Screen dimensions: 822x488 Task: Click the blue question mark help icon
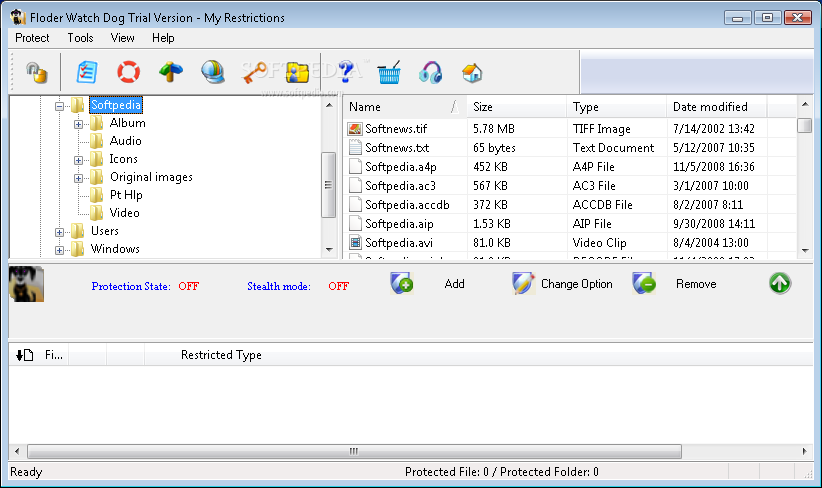(x=346, y=72)
